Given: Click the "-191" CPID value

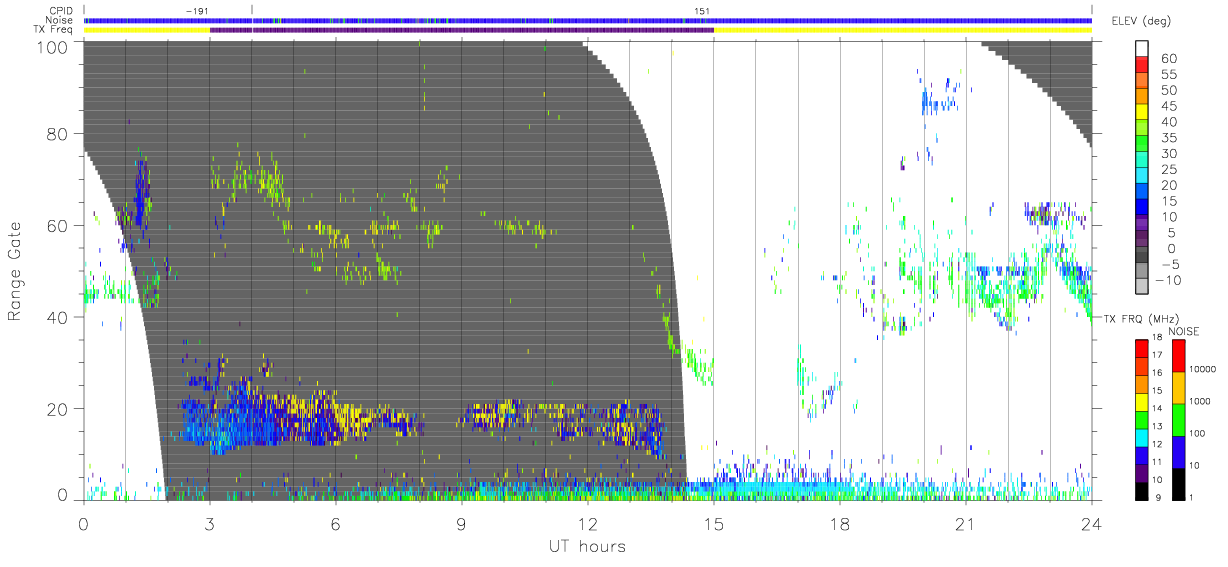Looking at the screenshot, I should [196, 11].
